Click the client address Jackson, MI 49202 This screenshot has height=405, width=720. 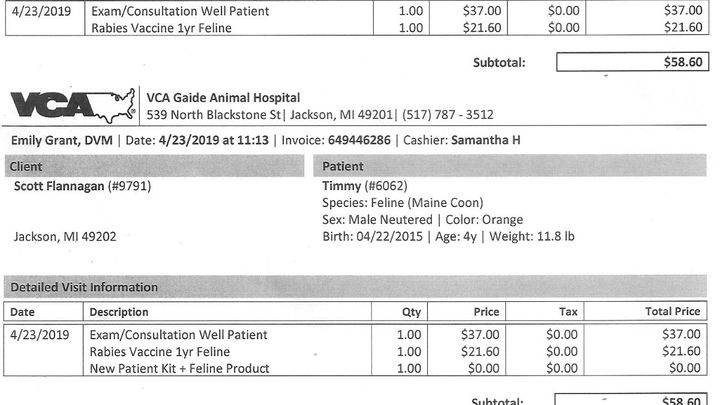point(65,237)
